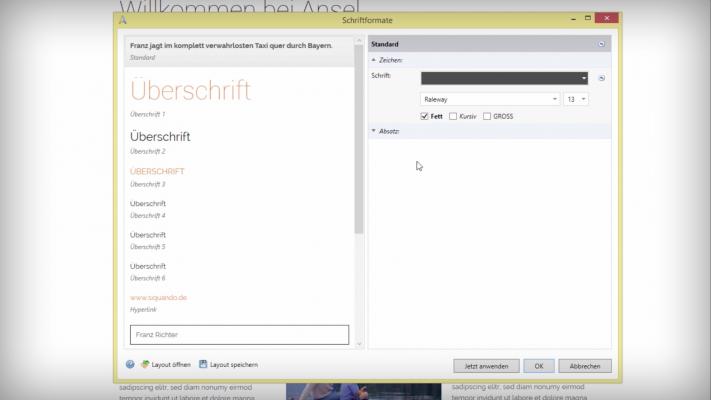This screenshot has height=400, width=711.
Task: Click the Layout öffnen folder icon
Action: [145, 365]
